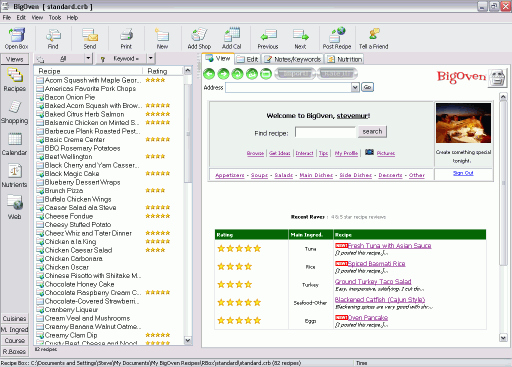Image resolution: width=512 pixels, height=367 pixels.
Task: Send the recipe via Send icon
Action: (90, 39)
